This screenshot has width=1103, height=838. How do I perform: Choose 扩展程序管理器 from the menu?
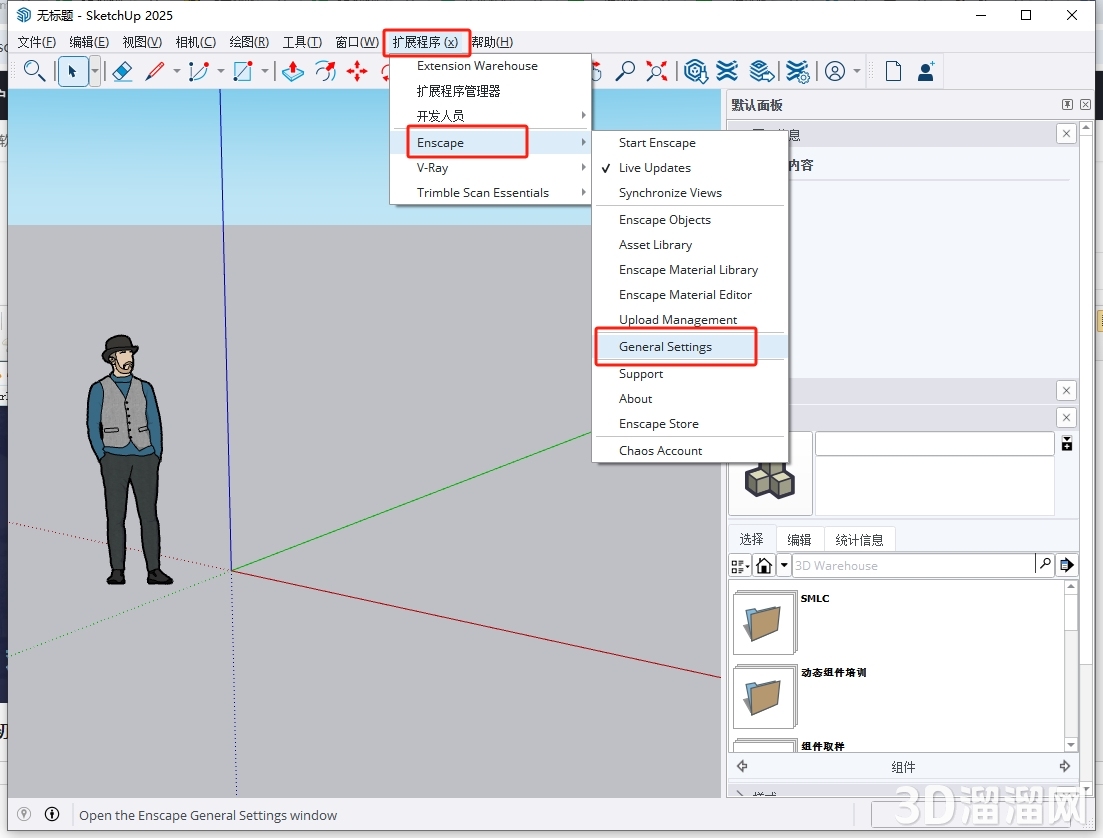click(490, 91)
